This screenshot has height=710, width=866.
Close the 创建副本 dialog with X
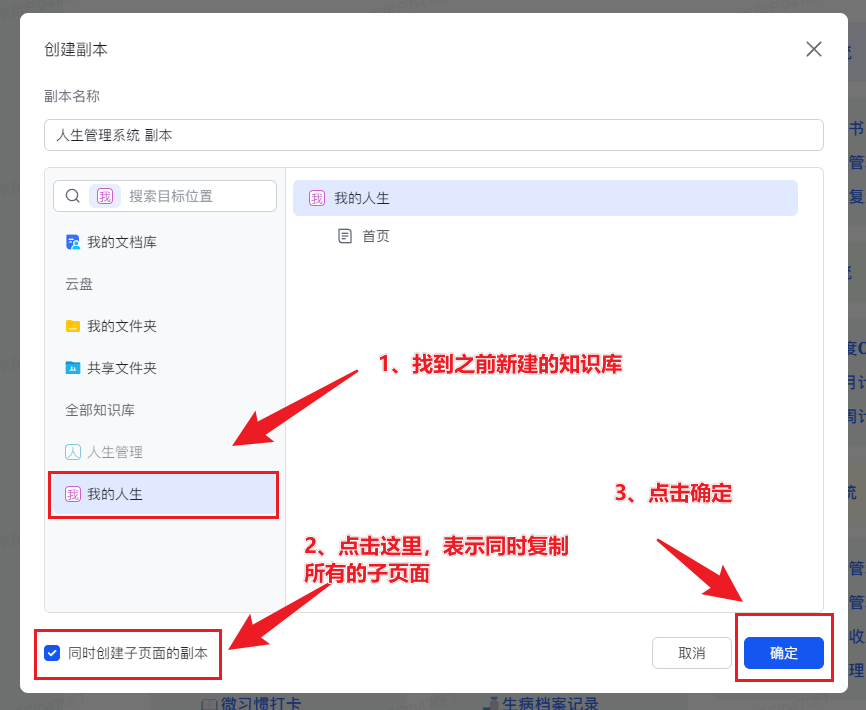[x=814, y=49]
